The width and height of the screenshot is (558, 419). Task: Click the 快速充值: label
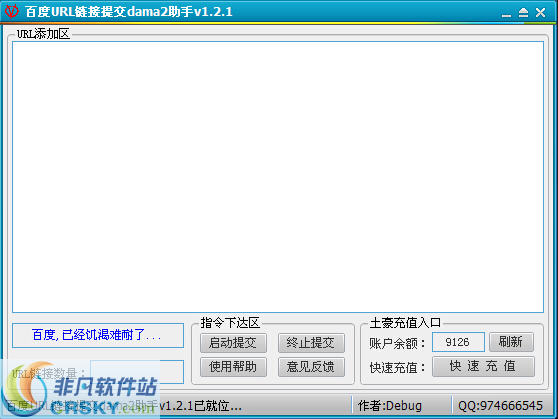pyautogui.click(x=397, y=367)
